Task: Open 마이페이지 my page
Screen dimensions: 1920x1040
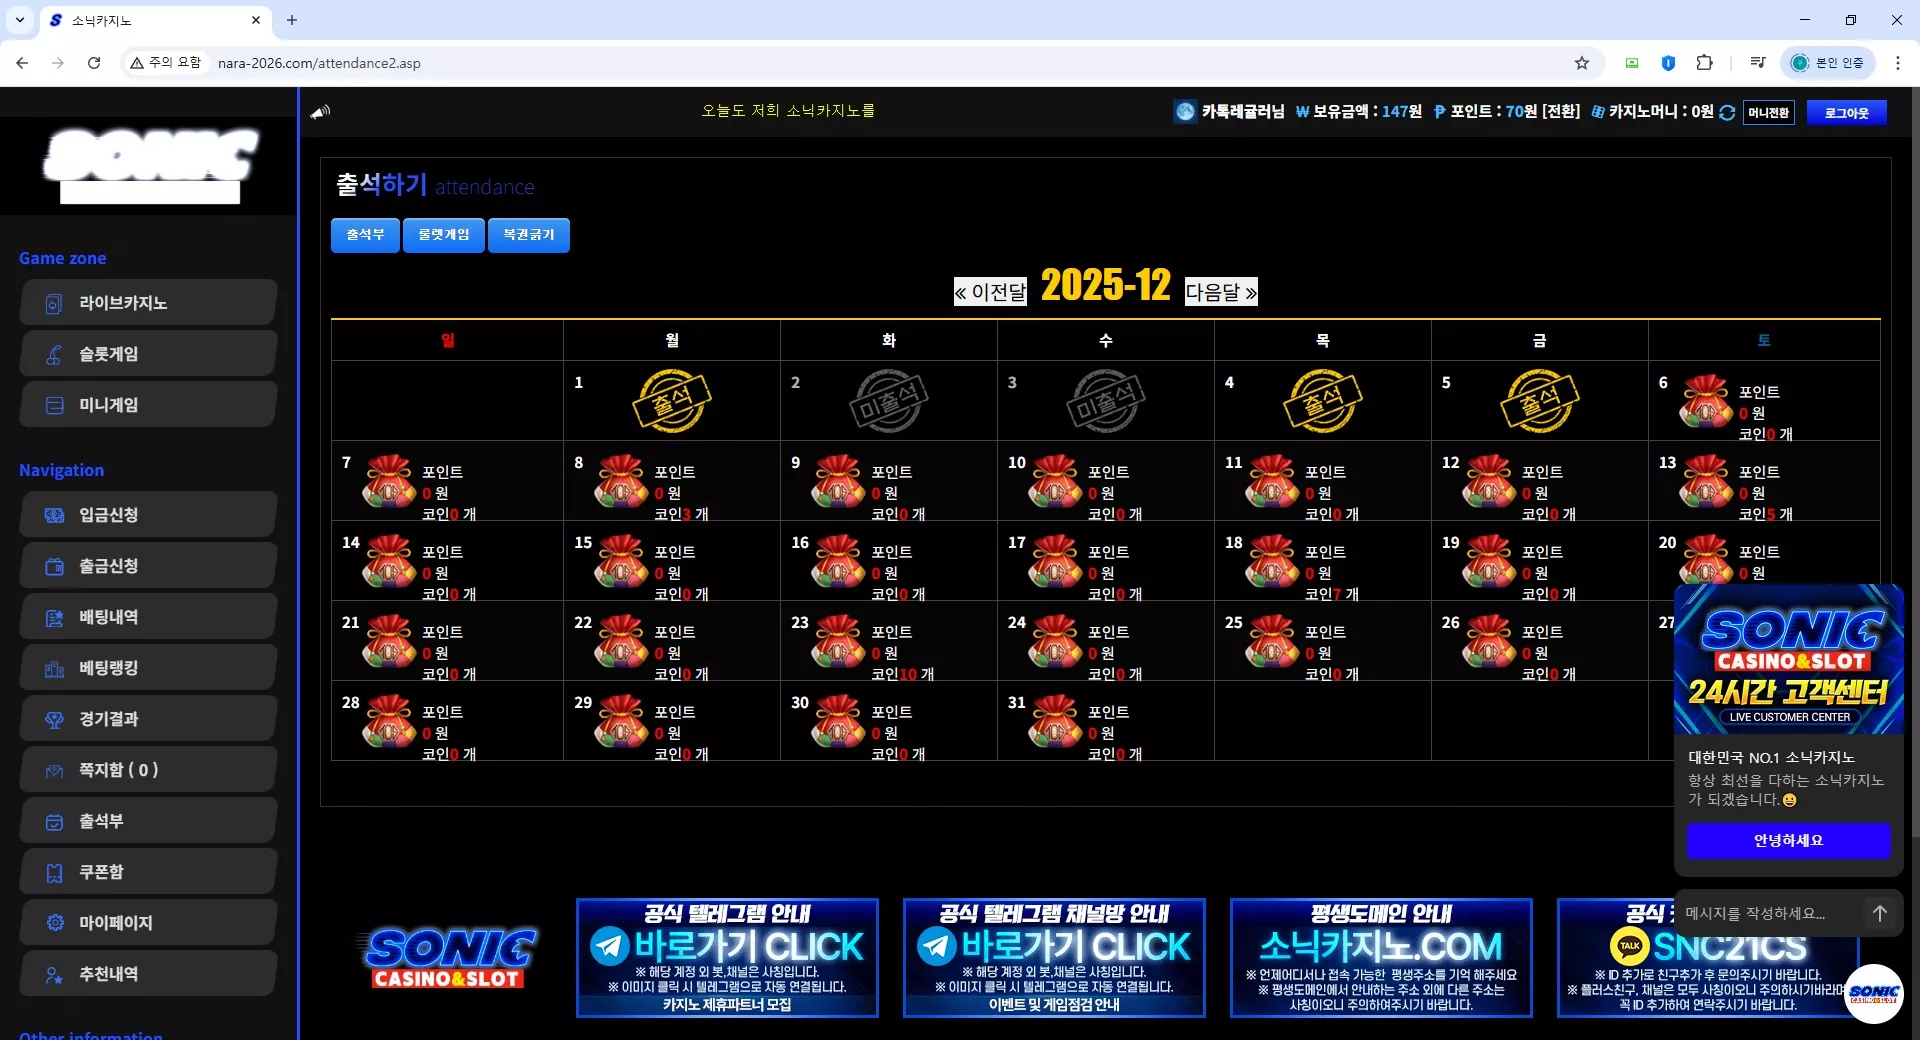Action: click(148, 922)
